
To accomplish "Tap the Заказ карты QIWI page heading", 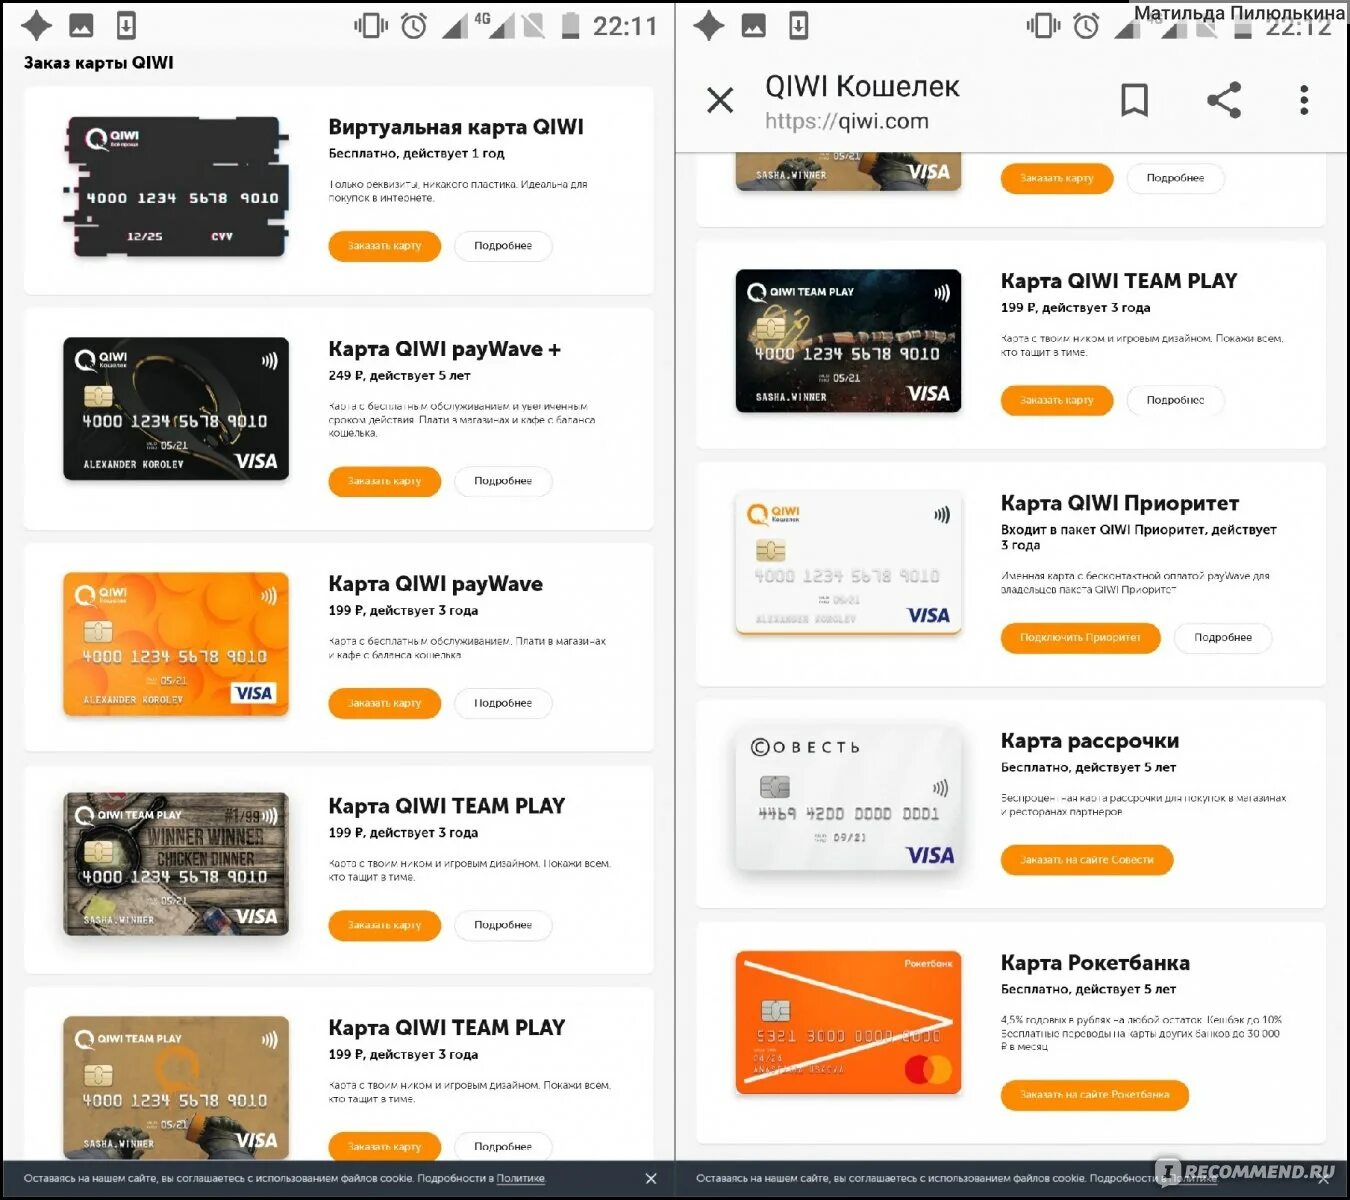I will (99, 62).
